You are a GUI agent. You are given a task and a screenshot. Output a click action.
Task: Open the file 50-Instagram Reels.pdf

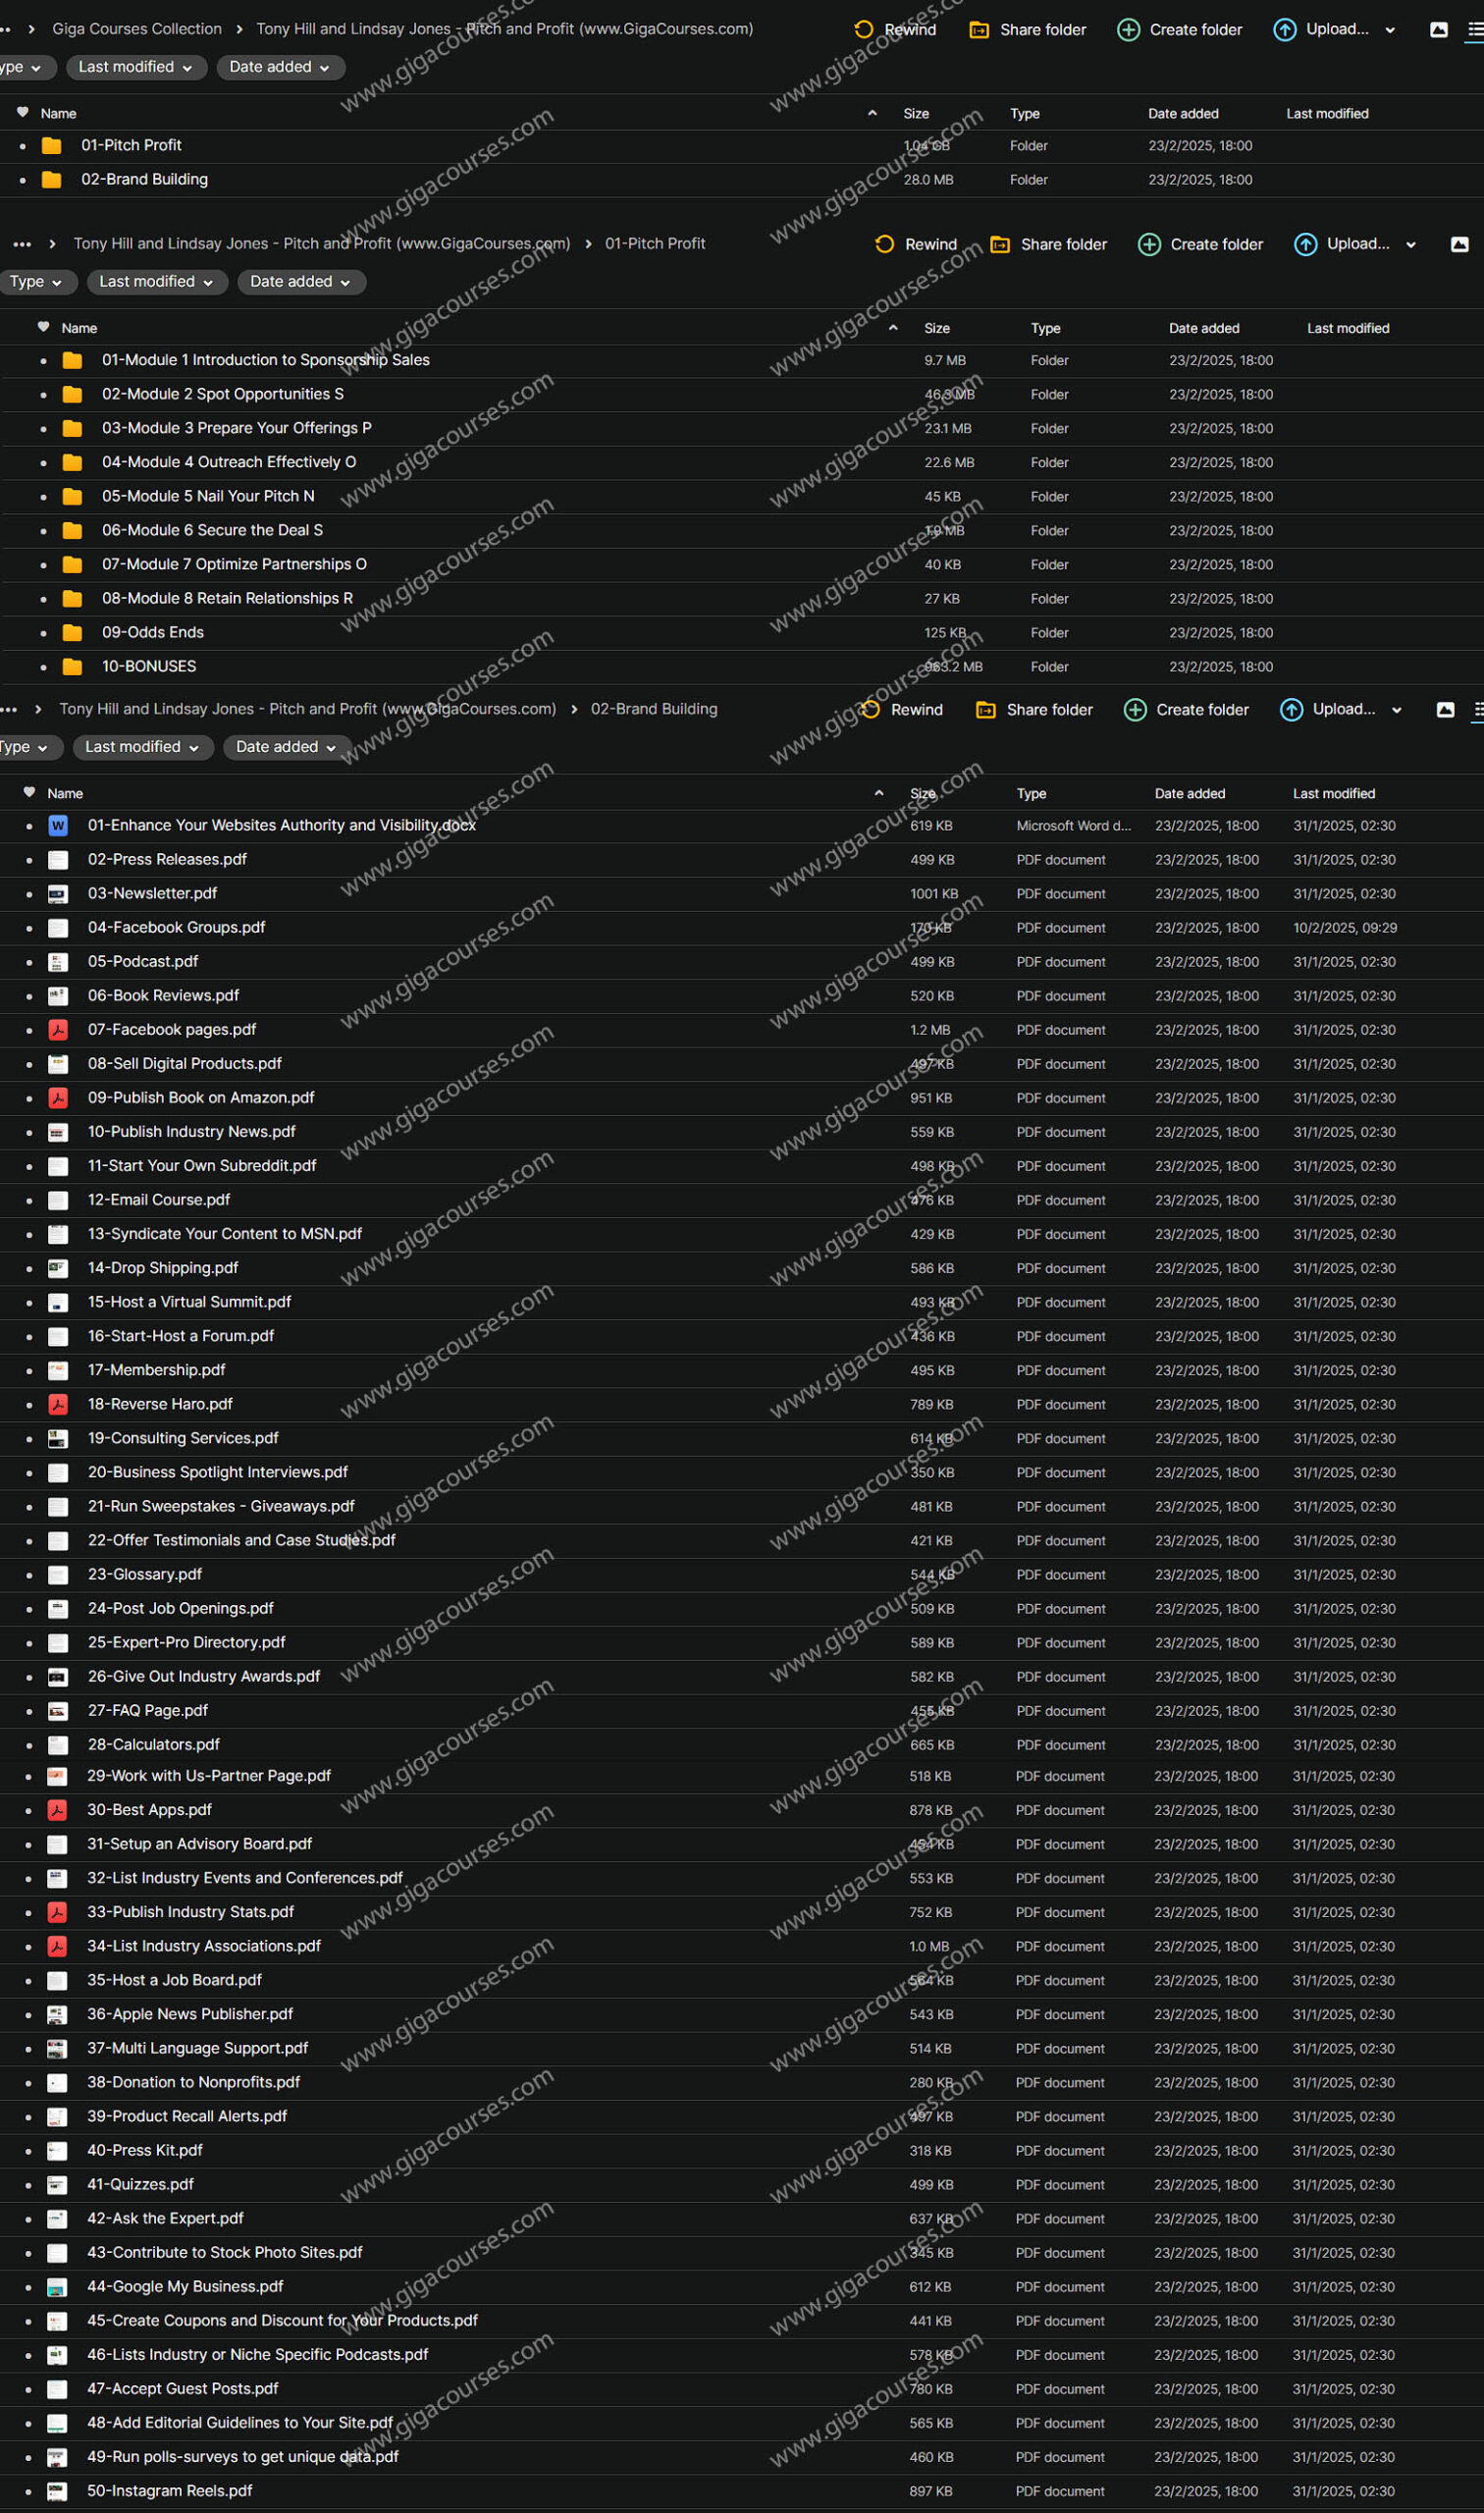click(170, 2491)
